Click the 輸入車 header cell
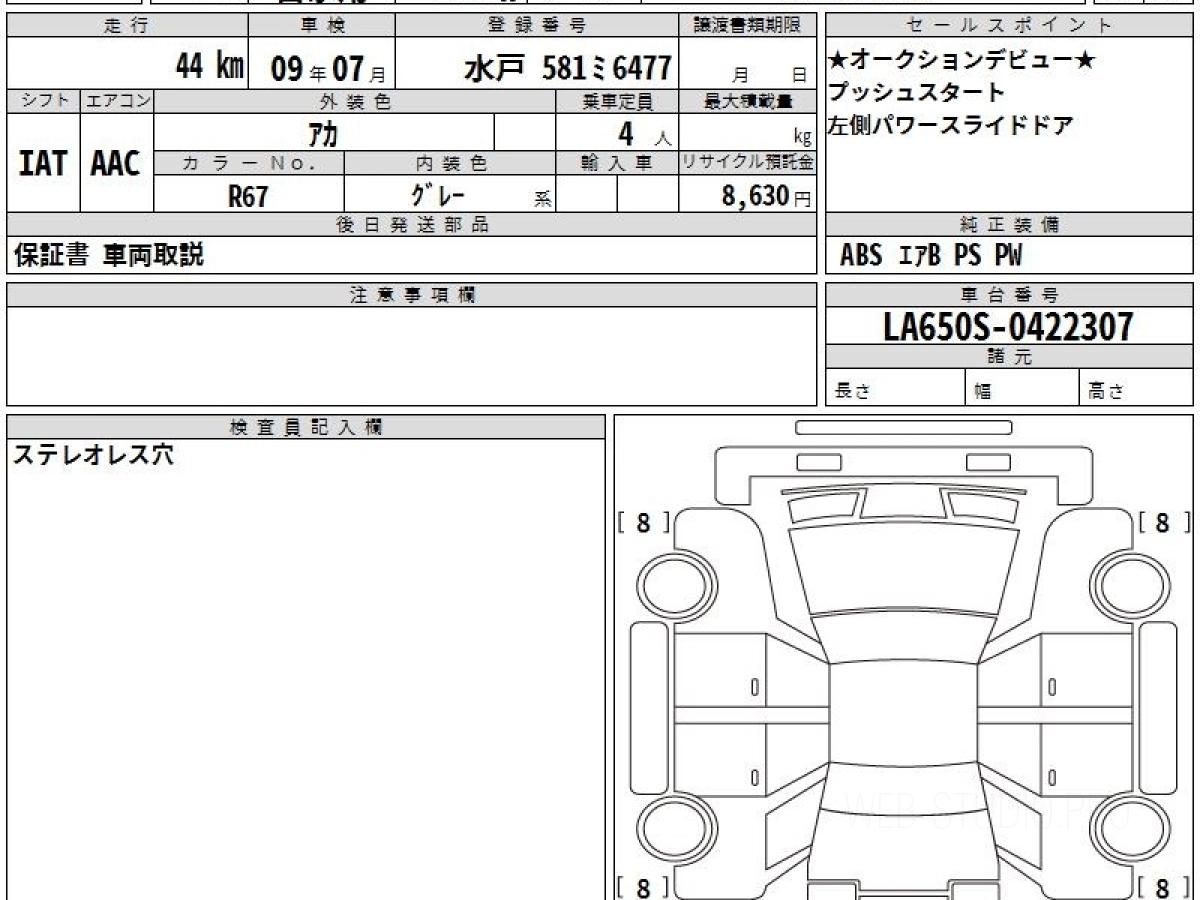 pos(617,163)
